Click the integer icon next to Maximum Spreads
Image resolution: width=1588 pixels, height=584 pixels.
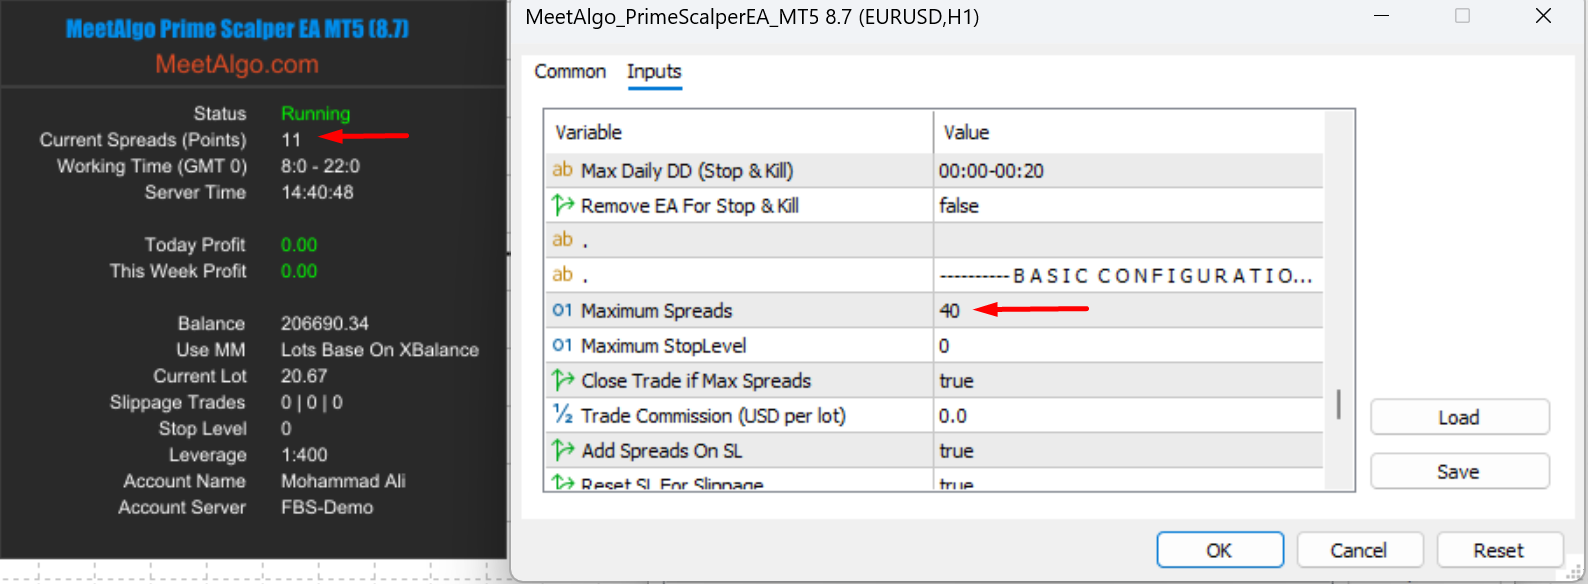562,310
